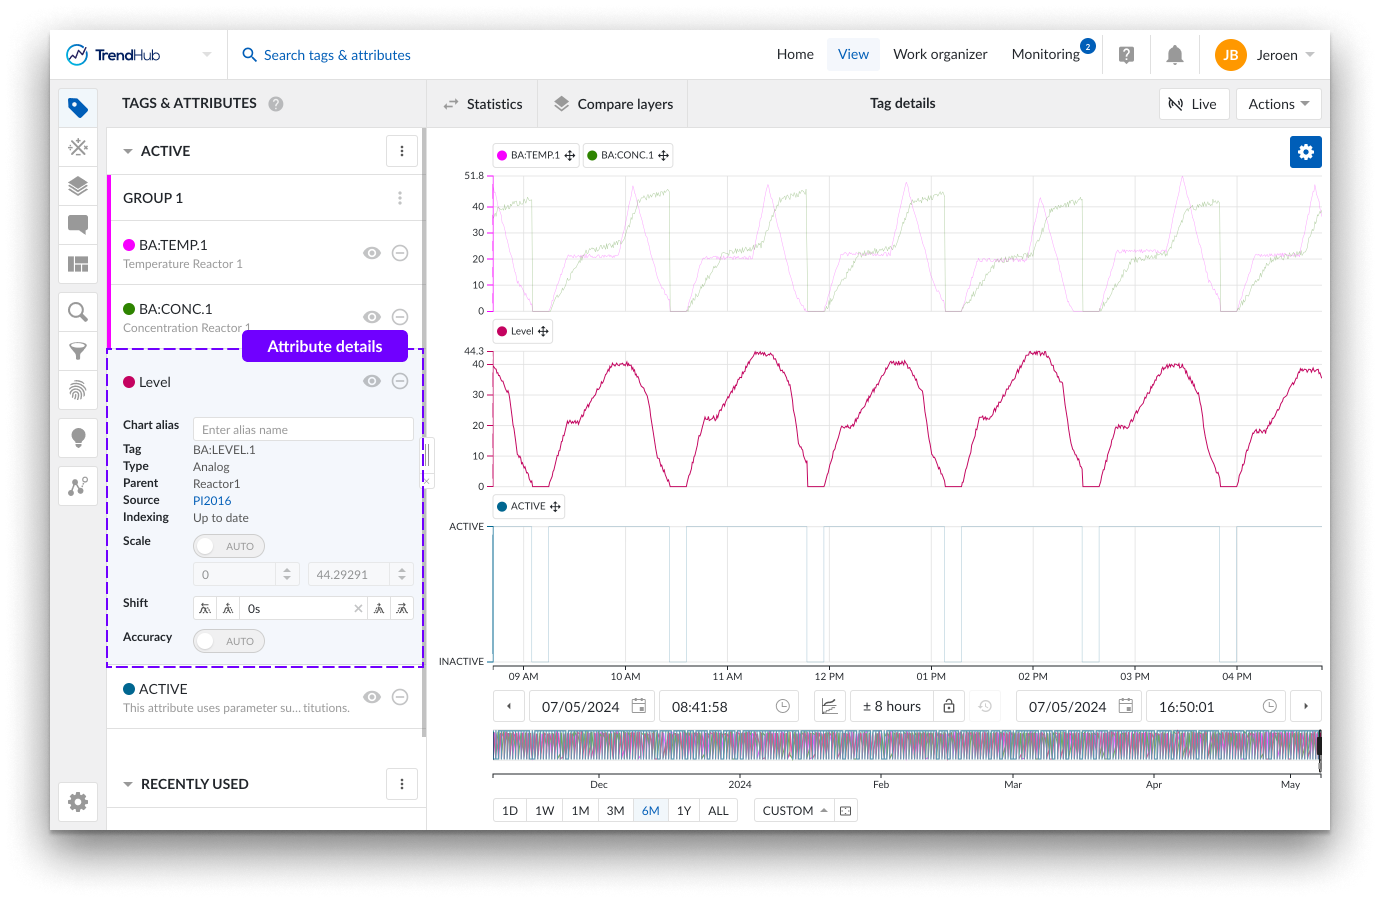
Task: Open the layers icon in sidebar
Action: click(78, 186)
